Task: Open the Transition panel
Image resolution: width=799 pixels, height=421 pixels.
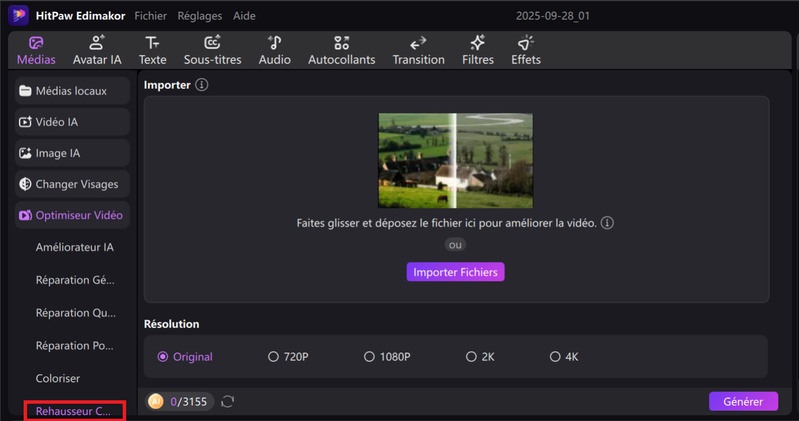Action: (418, 50)
